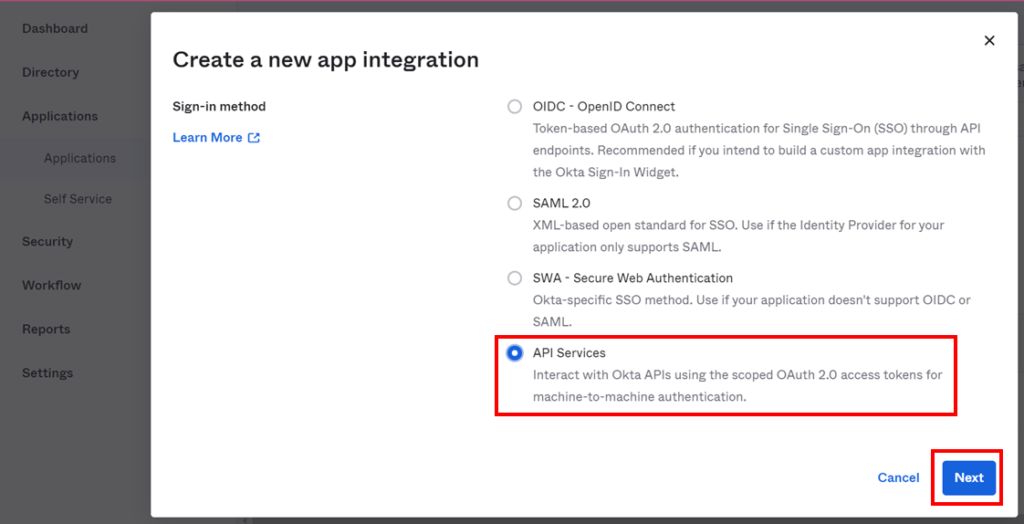This screenshot has width=1024, height=524.
Task: Cancel the new app integration
Action: tap(898, 478)
